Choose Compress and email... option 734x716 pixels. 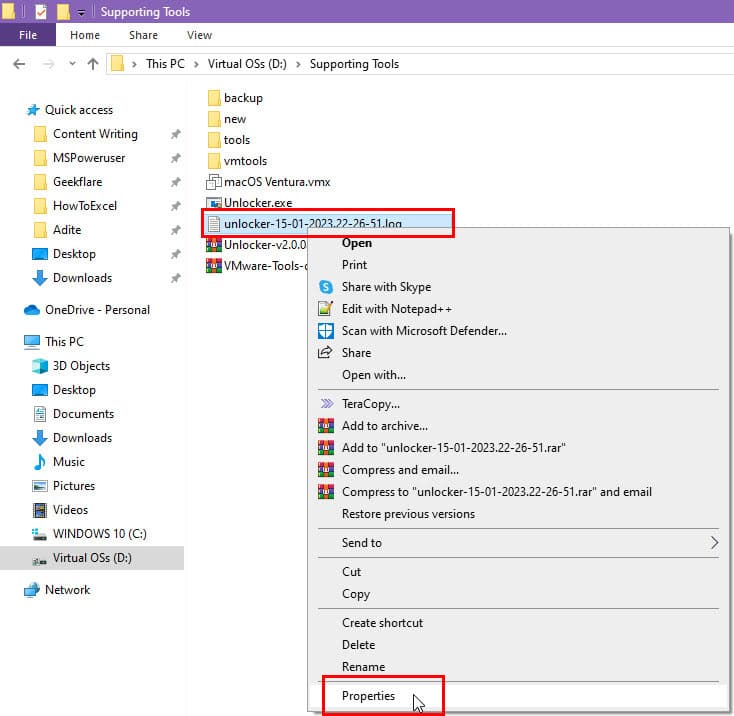(x=400, y=470)
